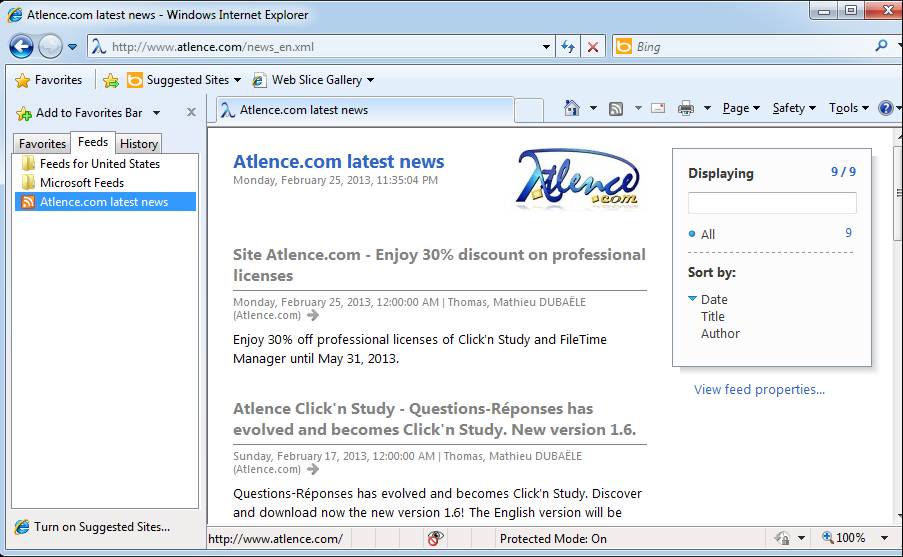Select the All filter option
The image size is (903, 557).
pos(708,234)
